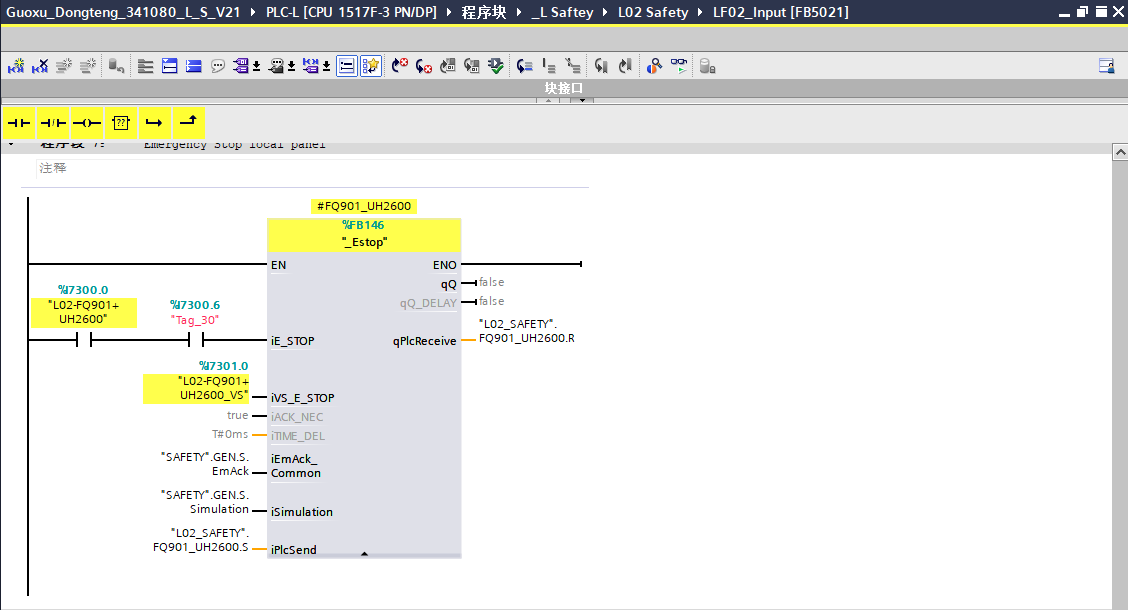Screen dimensions: 1128x610
Task: Insert an output coil instruction
Action: tap(87, 122)
